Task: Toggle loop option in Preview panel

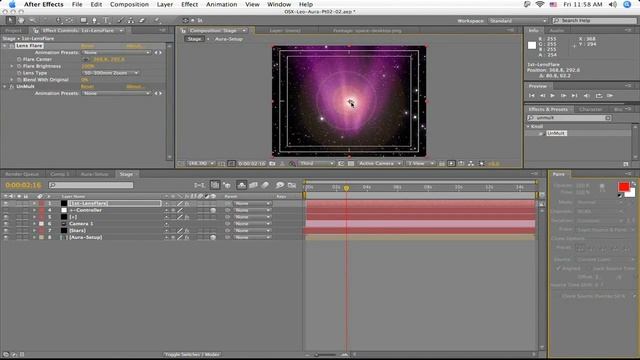Action: coord(599,96)
